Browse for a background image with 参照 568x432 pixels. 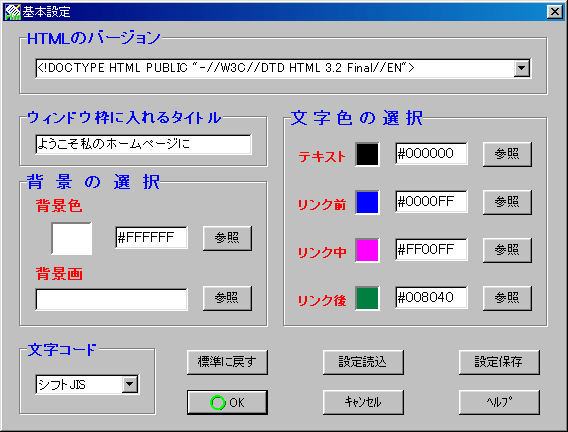click(227, 298)
